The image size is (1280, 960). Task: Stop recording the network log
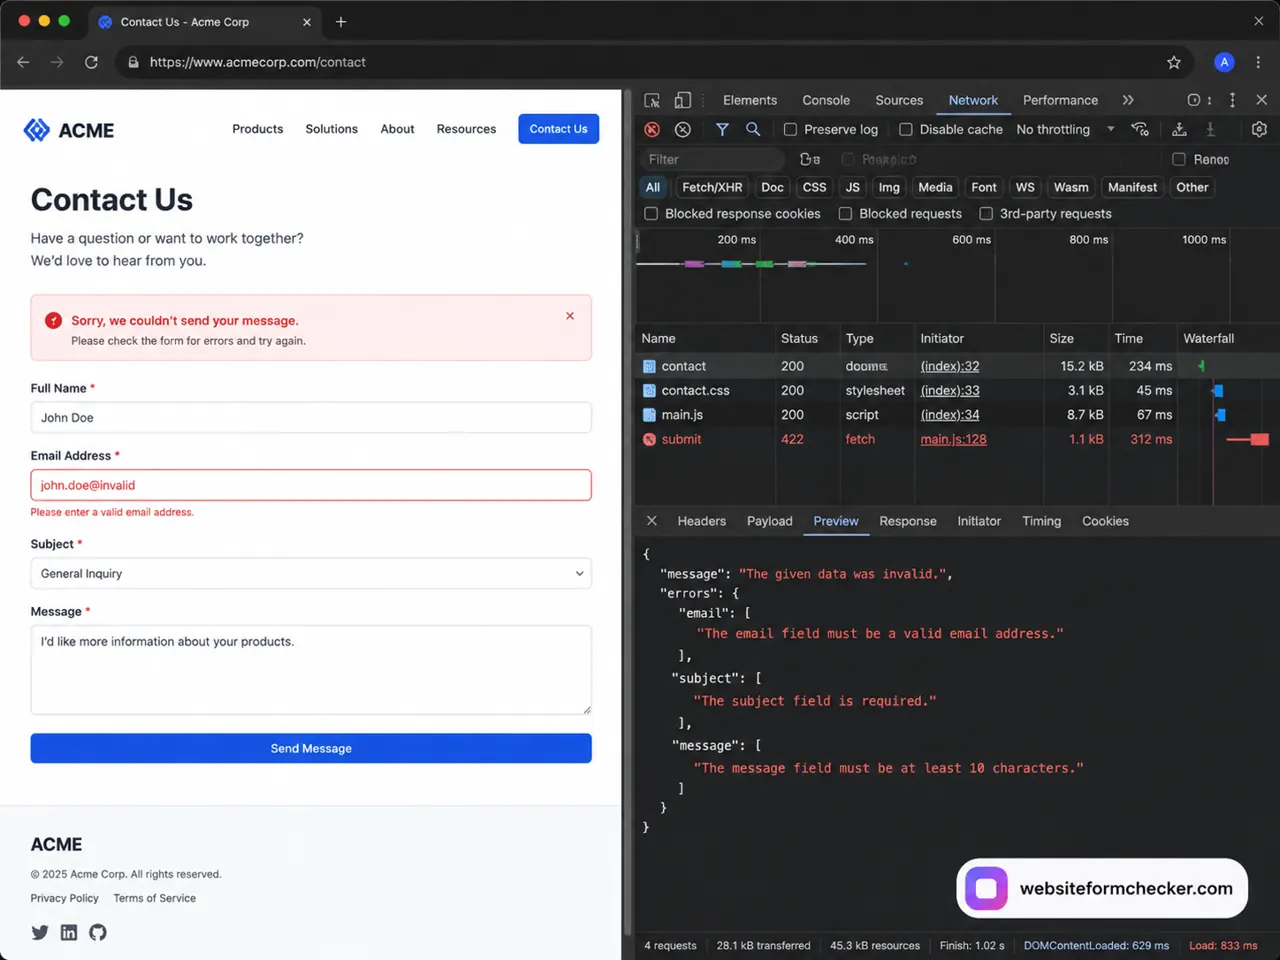point(652,129)
